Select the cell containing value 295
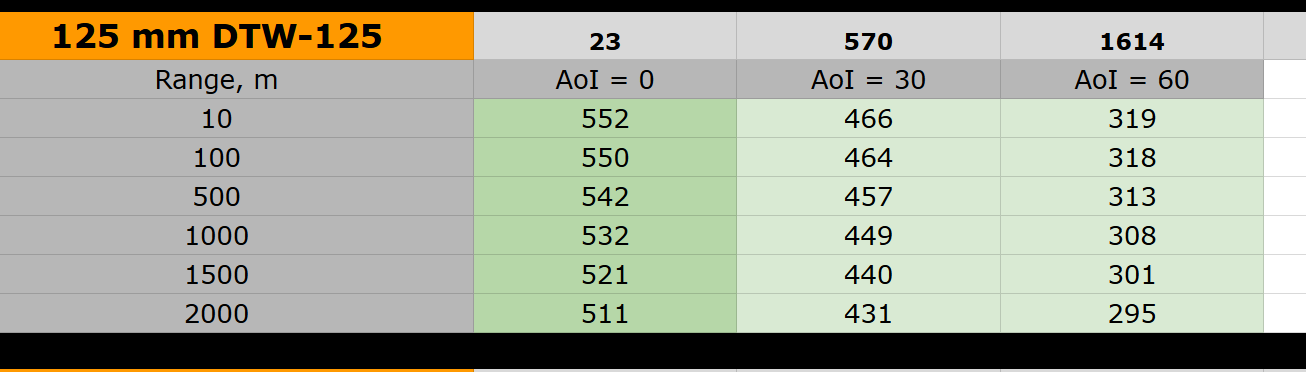Viewport: 1306px width, 372px height. [x=1132, y=314]
